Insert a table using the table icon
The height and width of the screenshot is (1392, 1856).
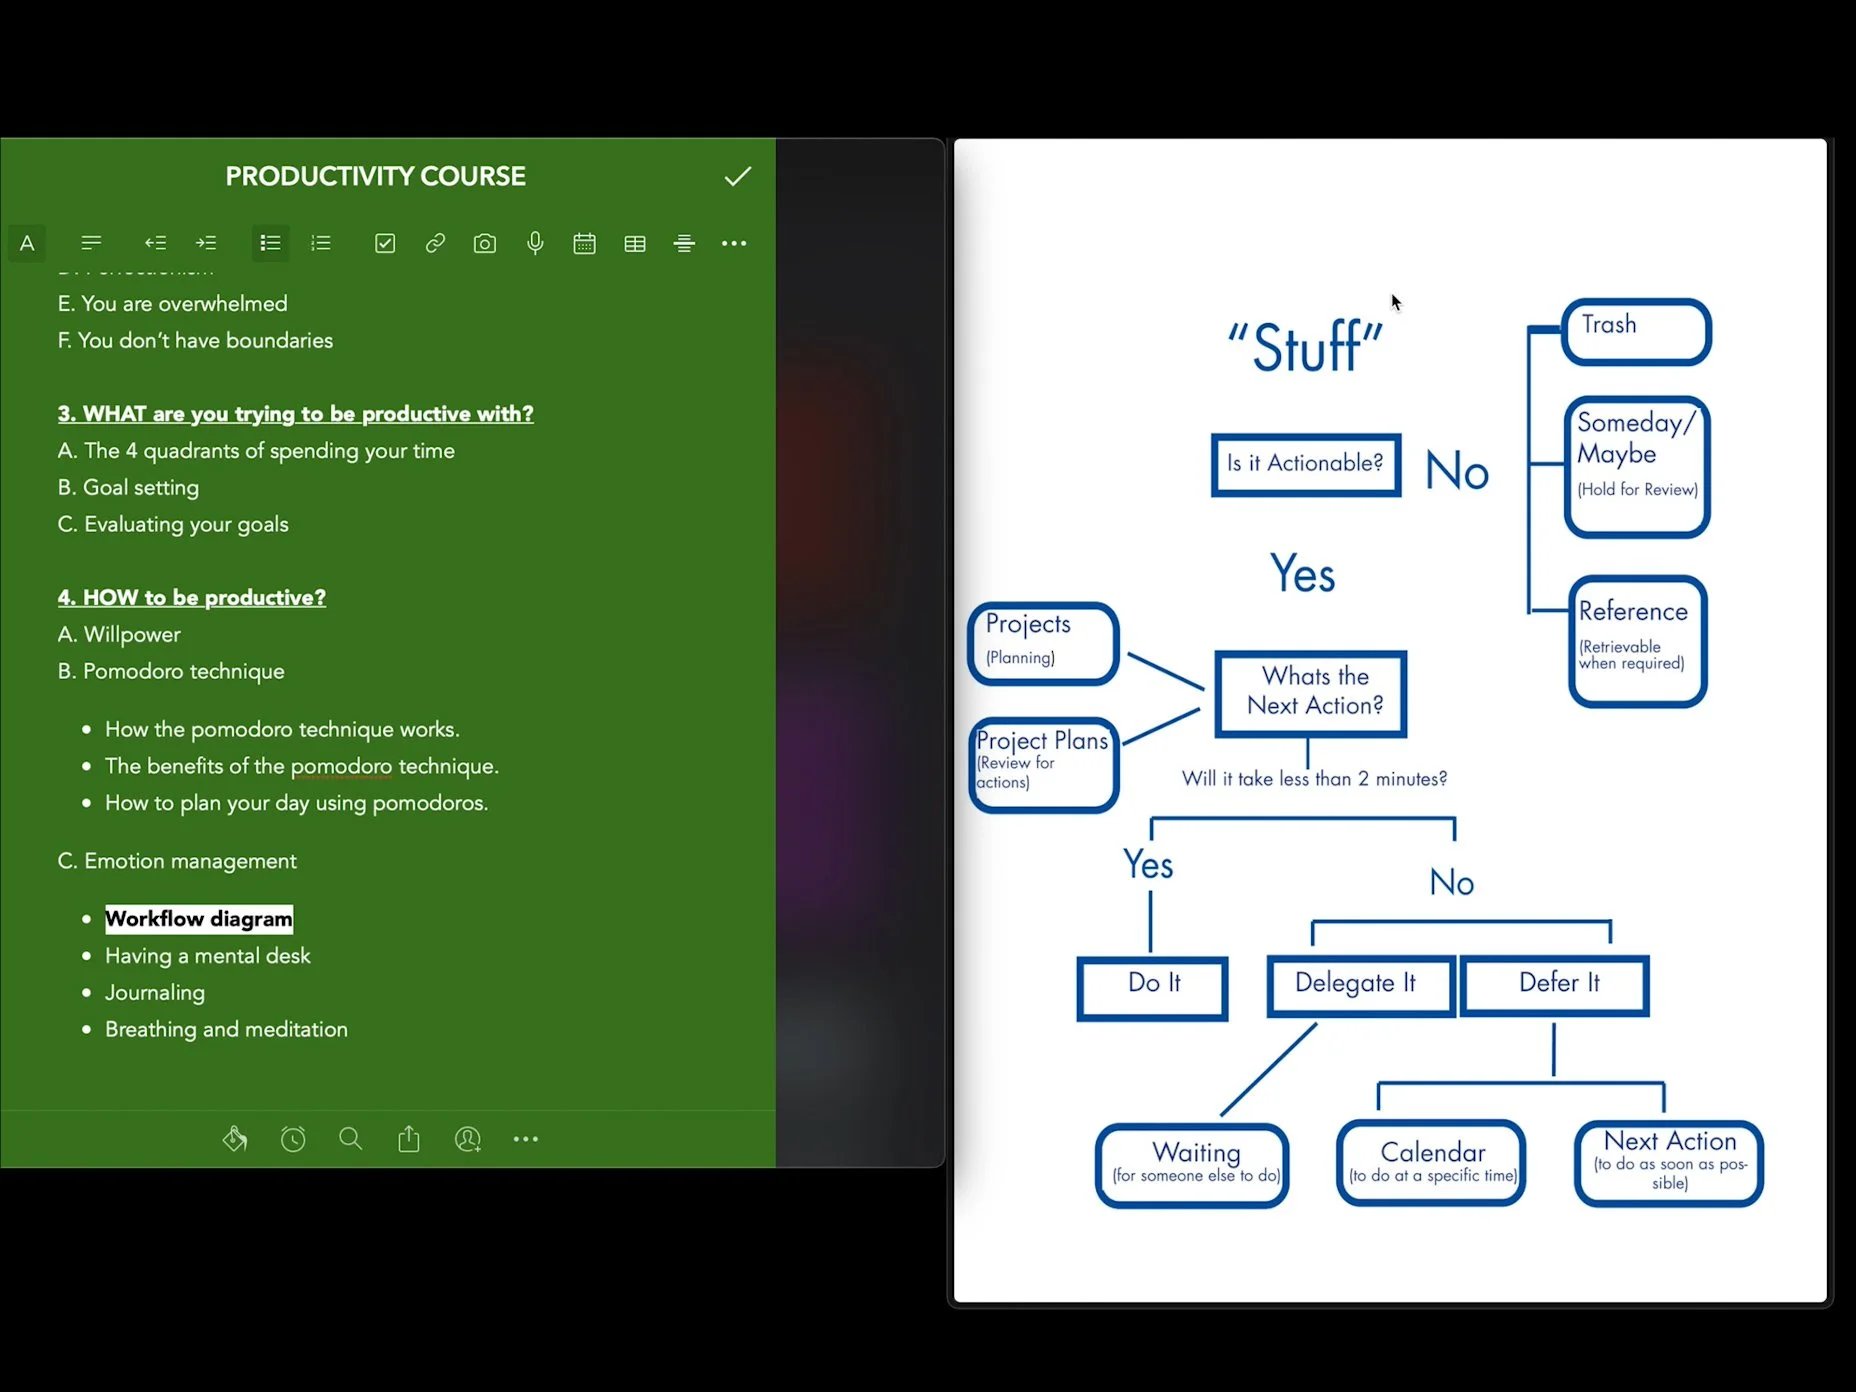[x=635, y=243]
